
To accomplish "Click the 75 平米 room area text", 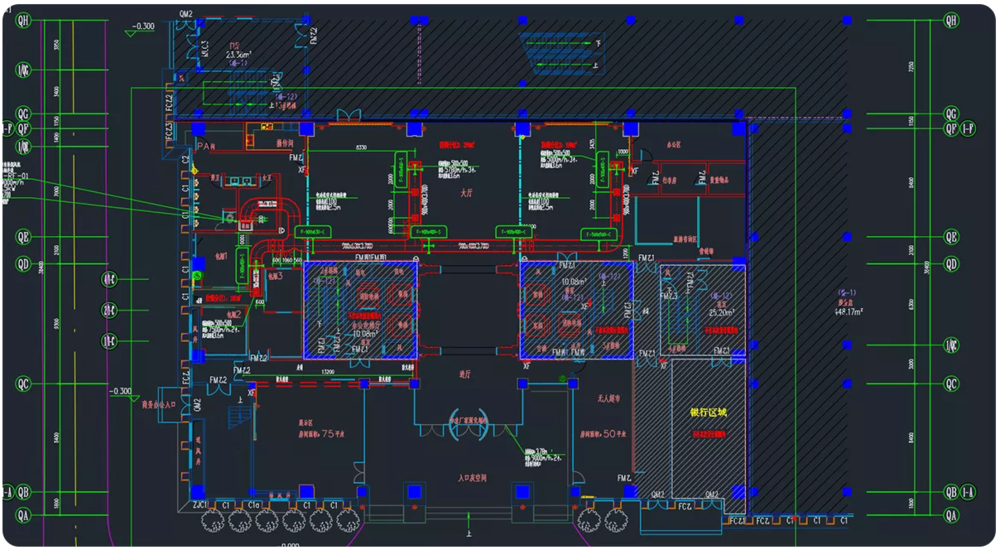I will point(333,433).
